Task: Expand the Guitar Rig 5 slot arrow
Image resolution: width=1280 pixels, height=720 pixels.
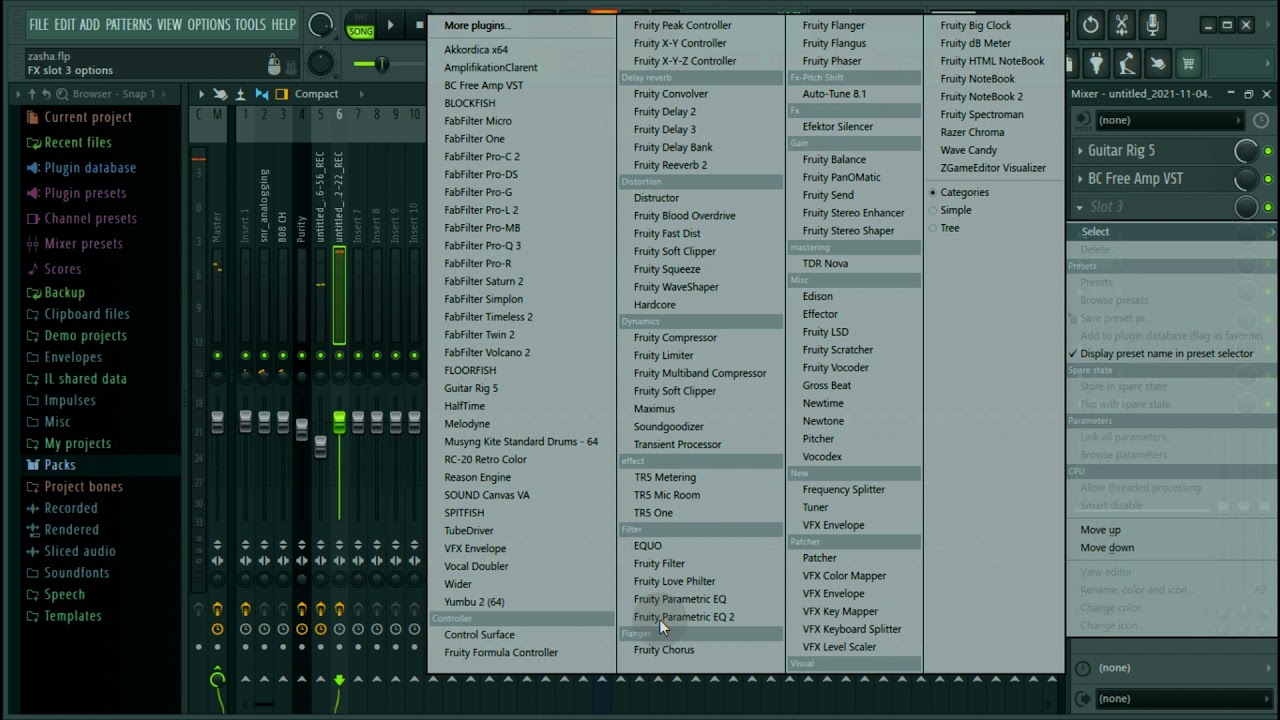Action: [1080, 151]
